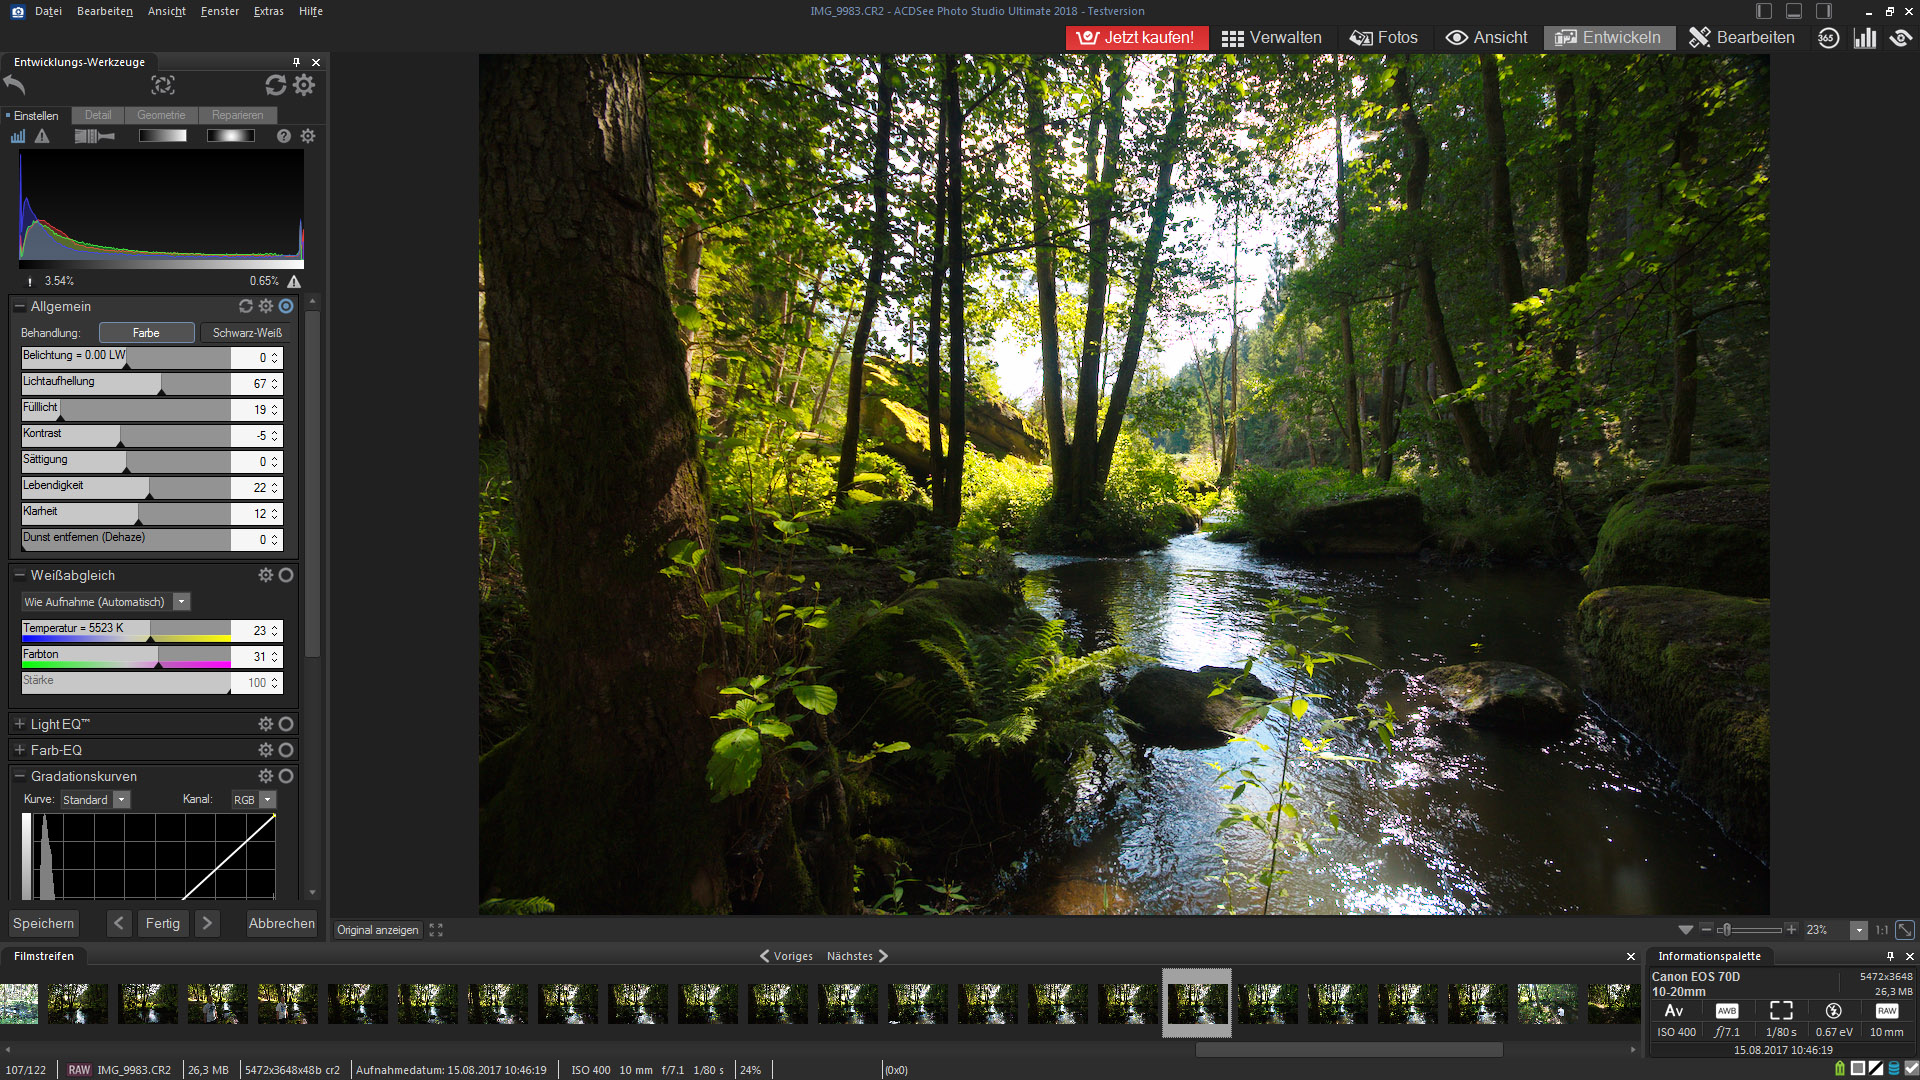Open the Extras menu
Screen dimensions: 1920x1080
268,11
